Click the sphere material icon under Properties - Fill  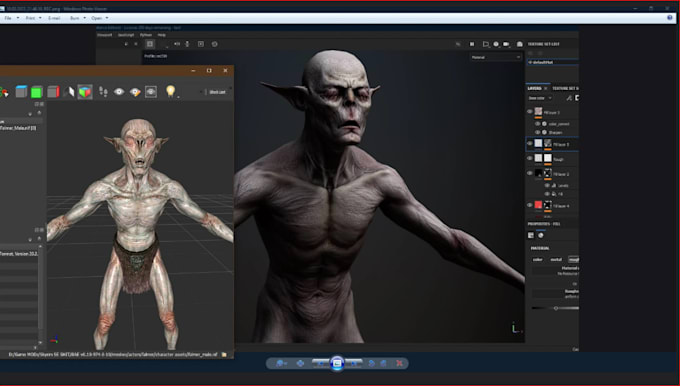point(541,235)
